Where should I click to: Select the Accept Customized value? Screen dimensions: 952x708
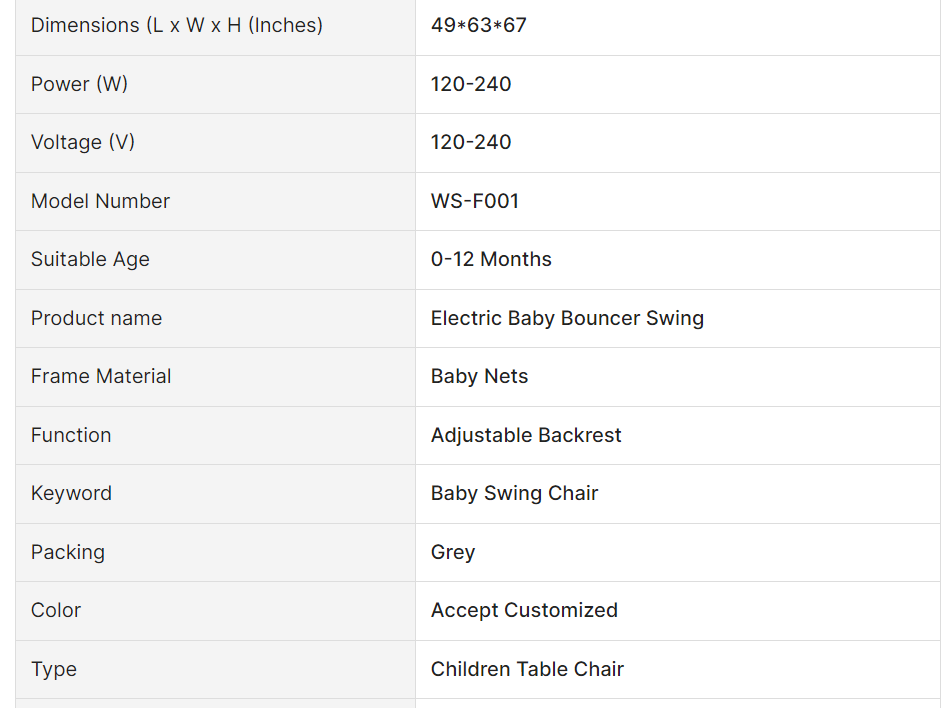524,610
